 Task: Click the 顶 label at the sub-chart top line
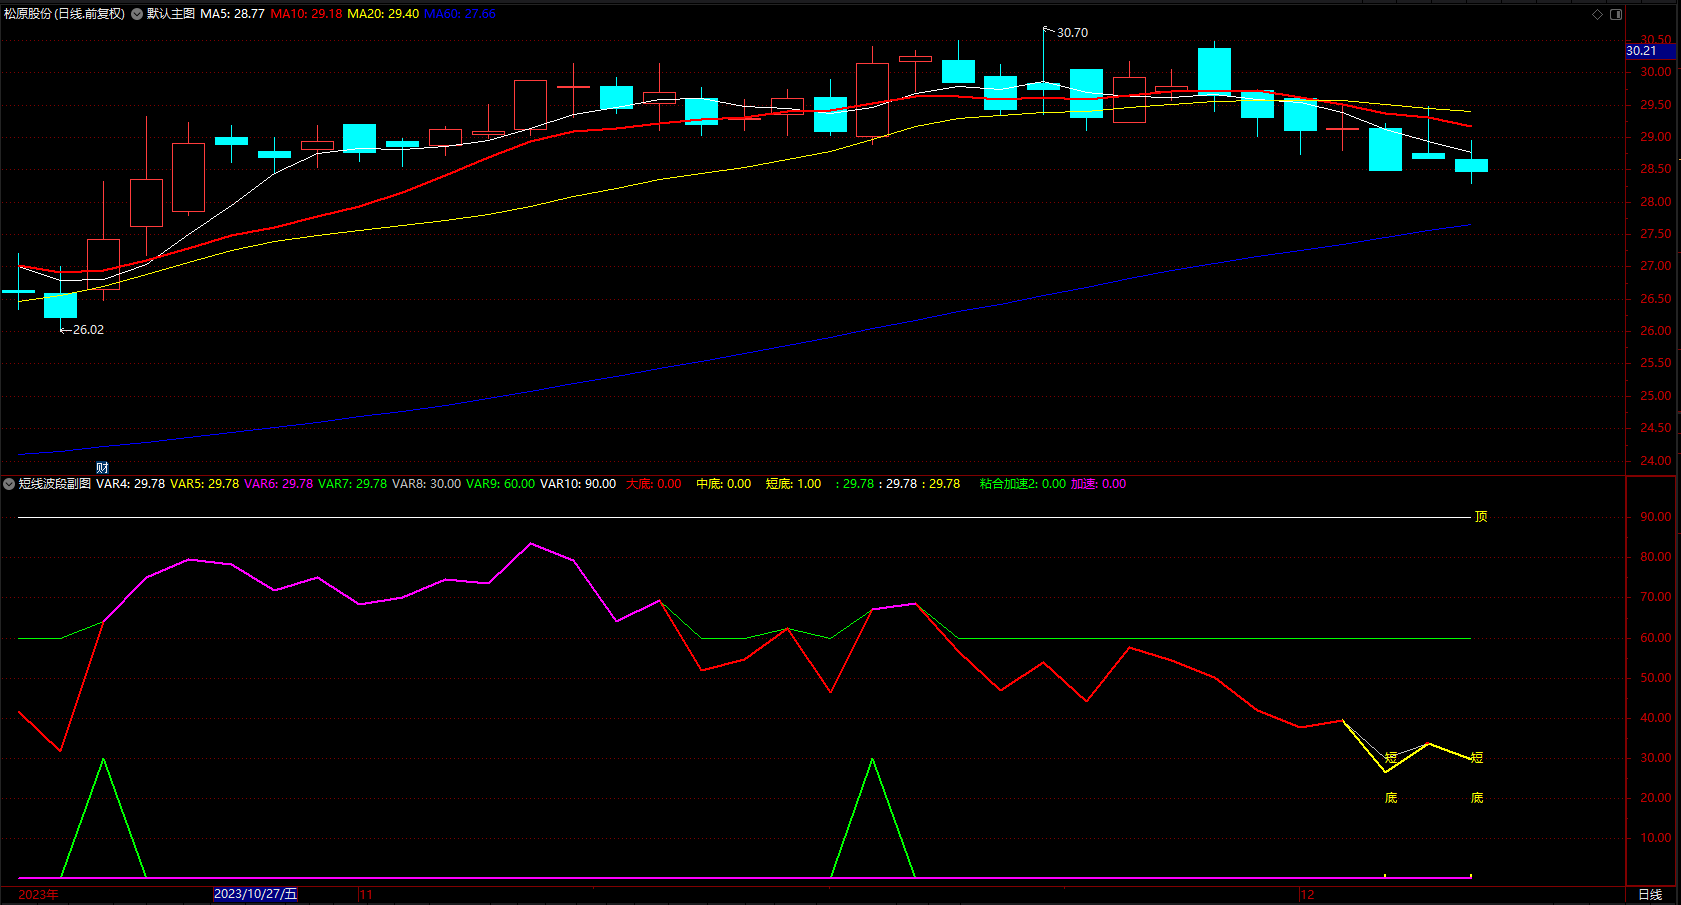1481,517
